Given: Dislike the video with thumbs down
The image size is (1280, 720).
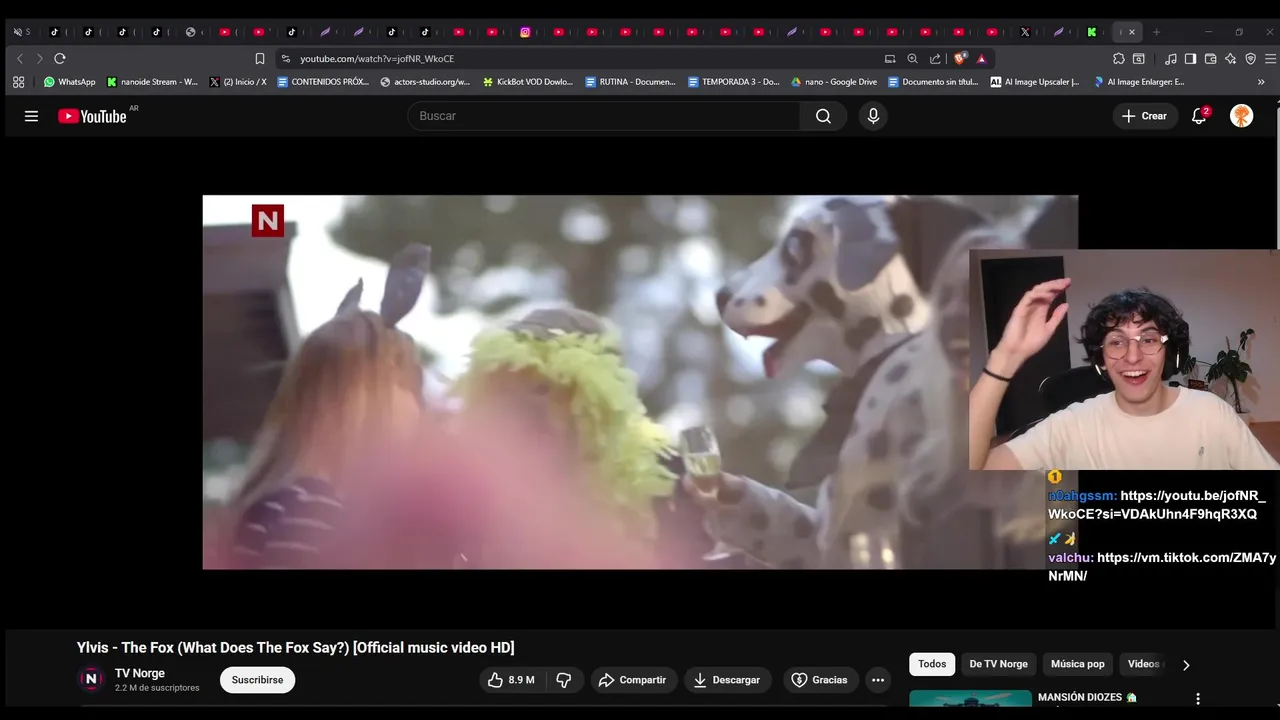Looking at the screenshot, I should 564,680.
